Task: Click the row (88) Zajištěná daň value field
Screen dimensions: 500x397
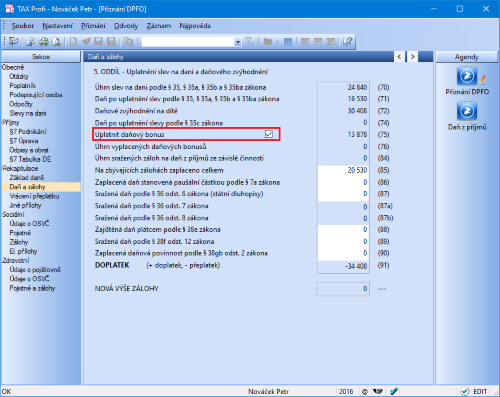Action: point(343,230)
